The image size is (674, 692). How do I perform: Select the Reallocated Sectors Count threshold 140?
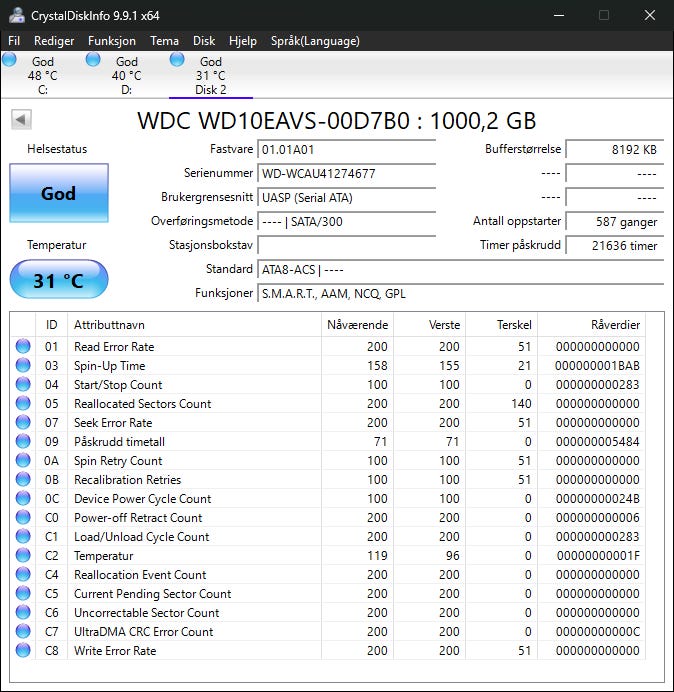click(521, 404)
